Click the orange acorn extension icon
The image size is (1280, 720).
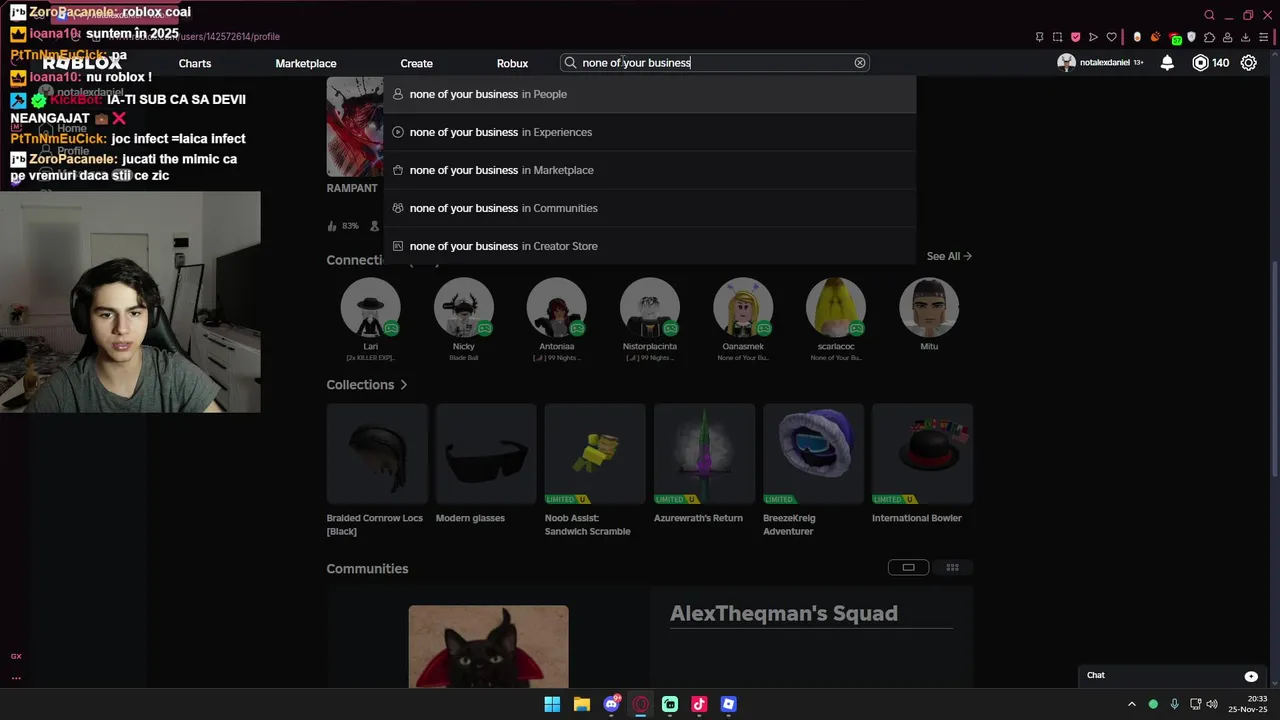click(1156, 37)
